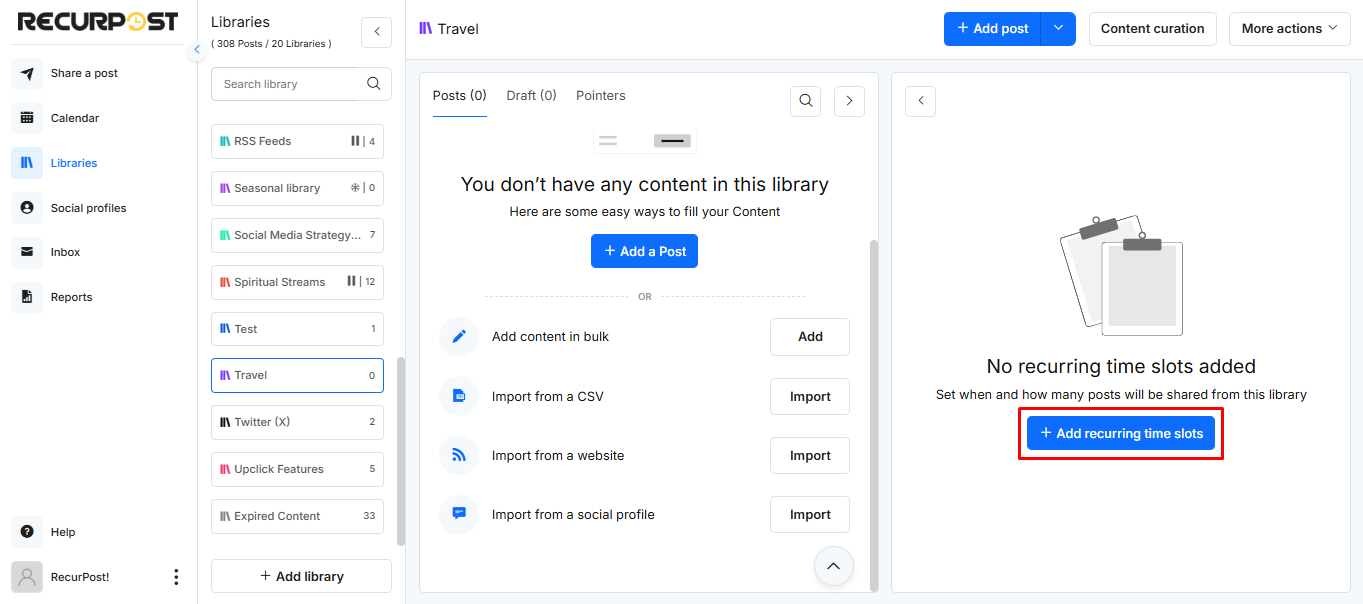This screenshot has width=1363, height=604.
Task: Open Share a post from sidebar
Action: [x=84, y=73]
